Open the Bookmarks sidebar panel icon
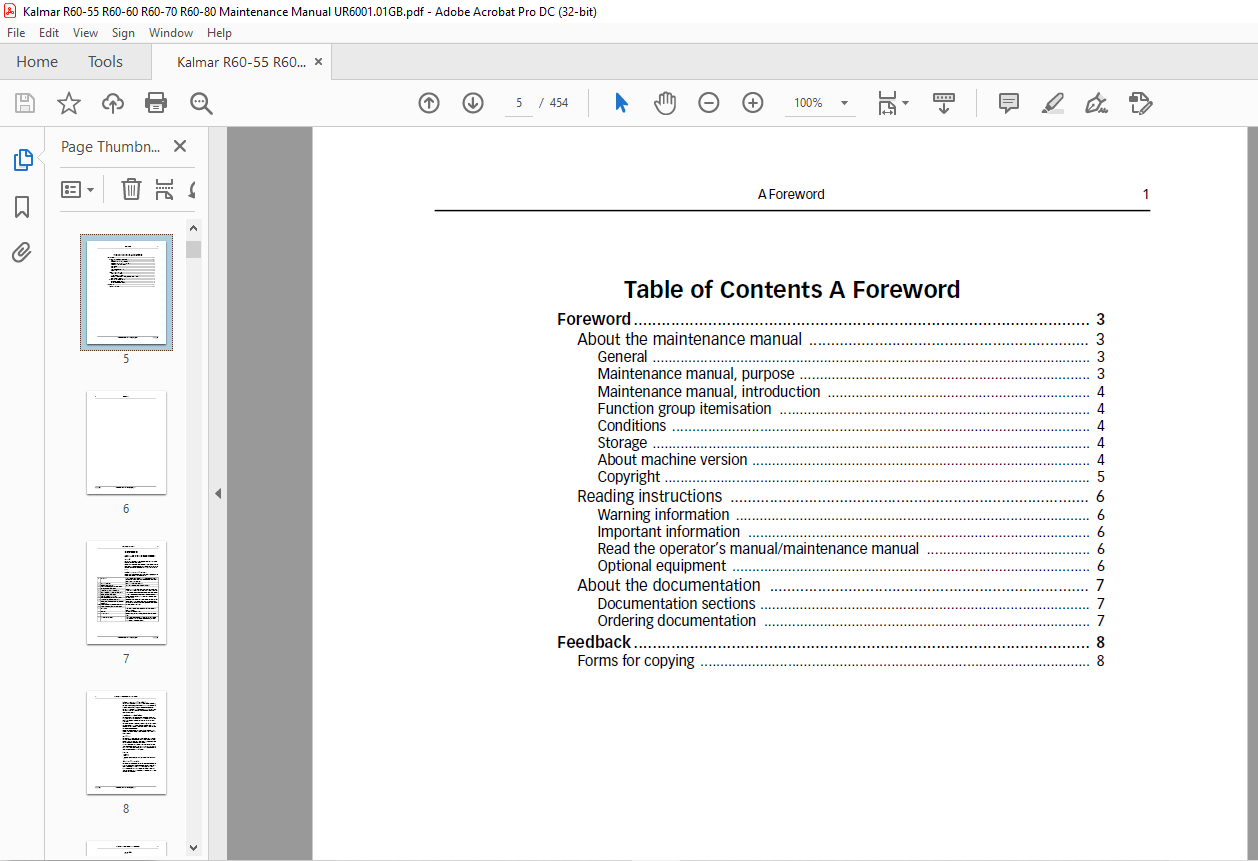The width and height of the screenshot is (1258, 861). [22, 207]
